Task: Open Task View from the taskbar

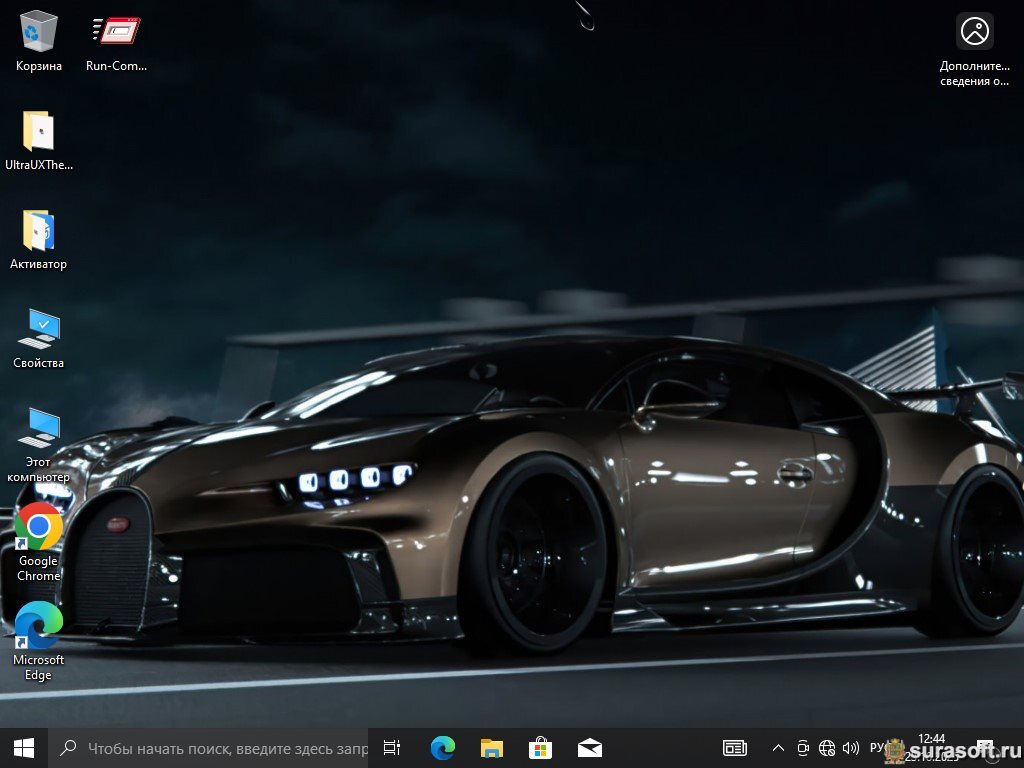Action: [392, 748]
